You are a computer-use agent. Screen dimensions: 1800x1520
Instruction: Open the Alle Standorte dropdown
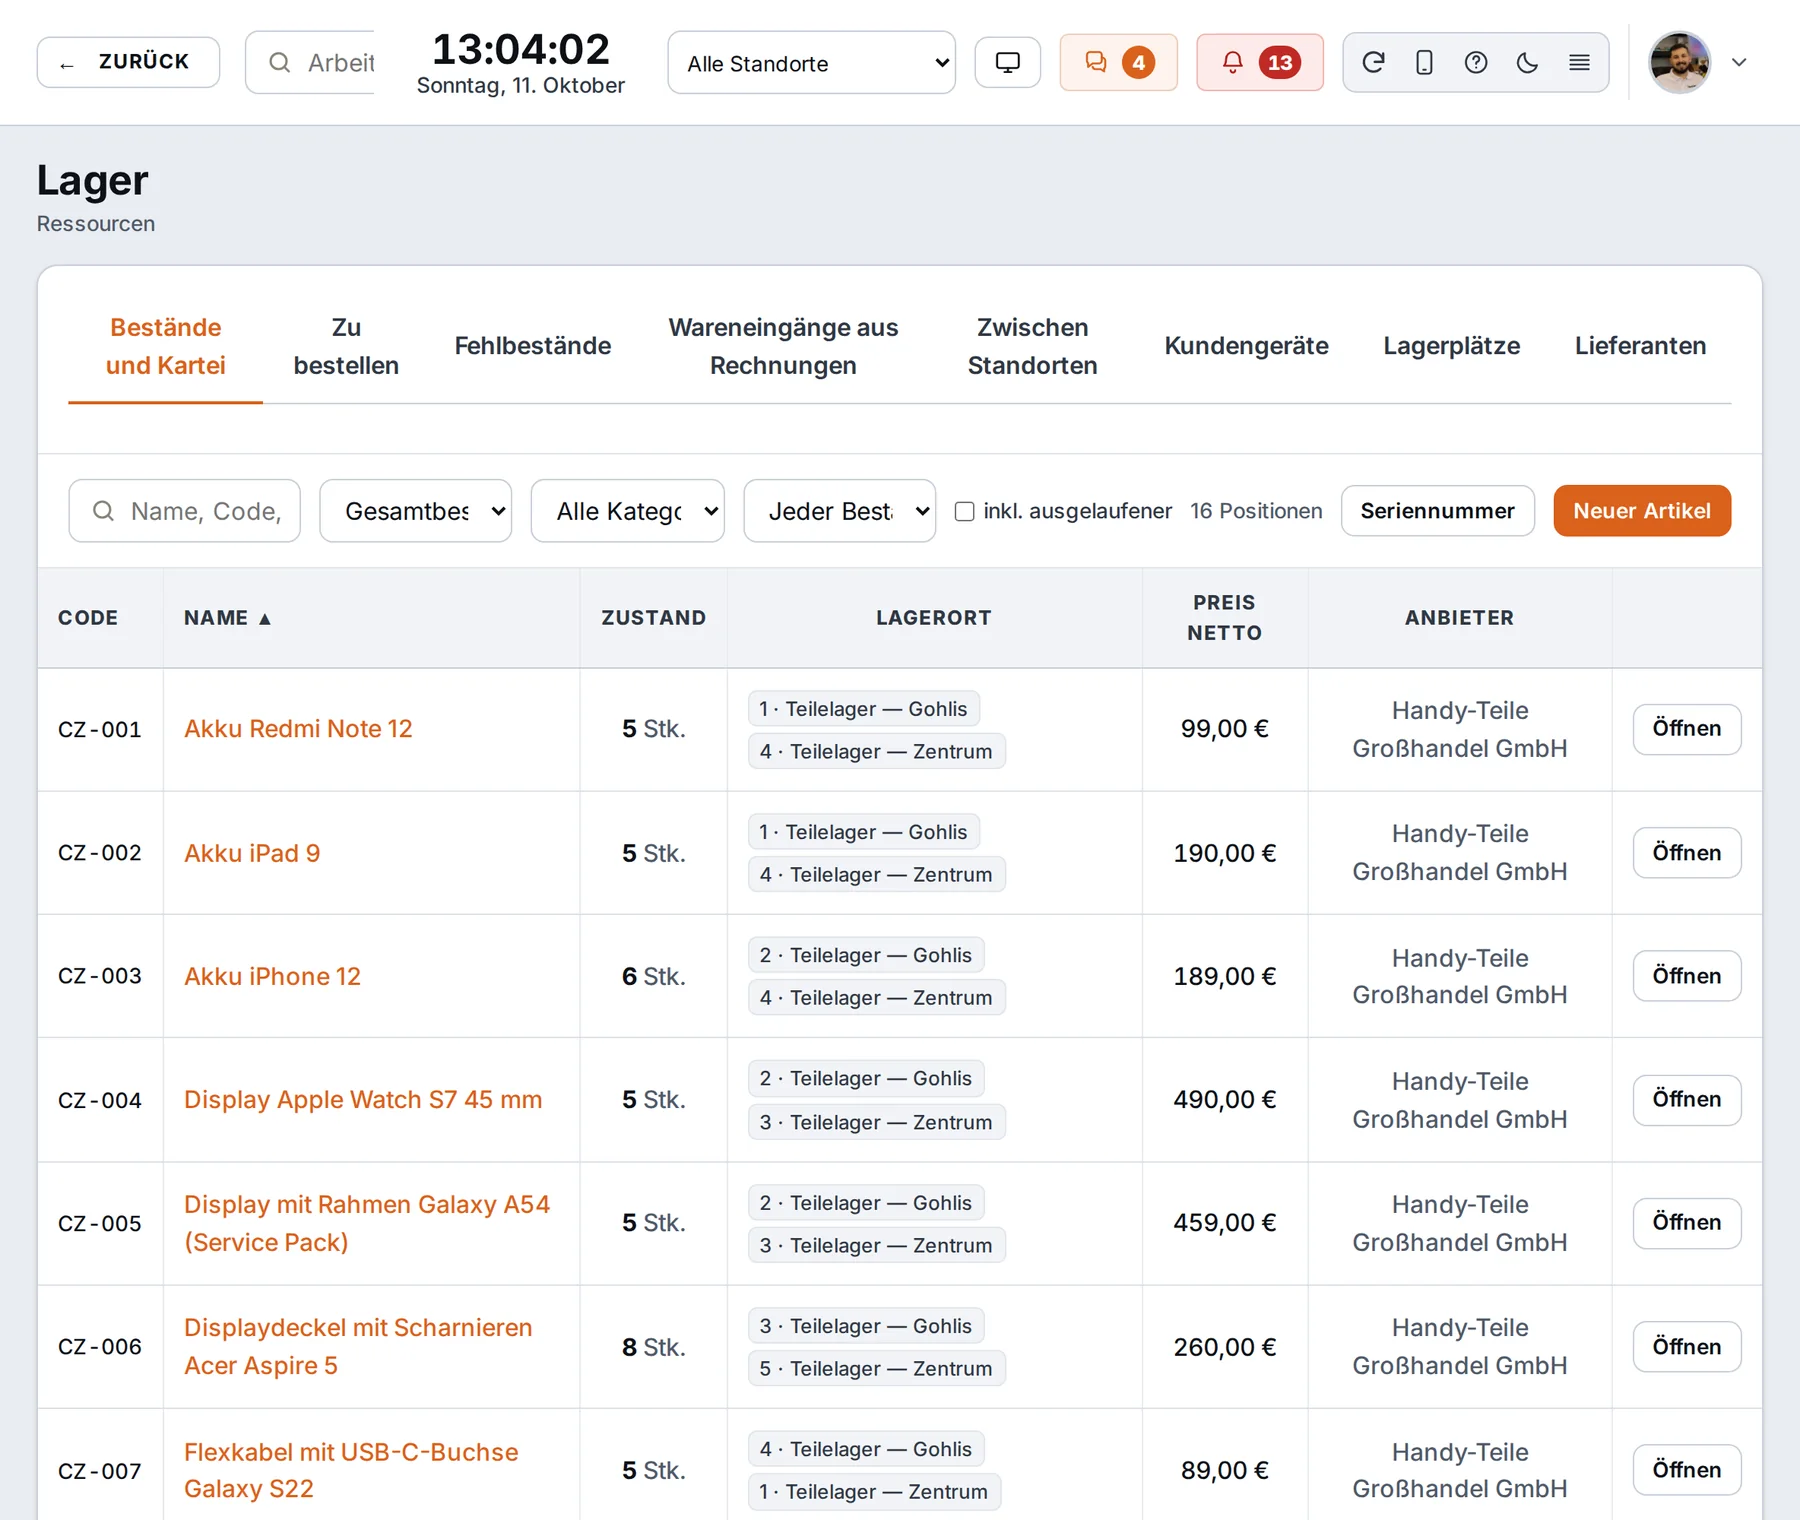pos(811,63)
